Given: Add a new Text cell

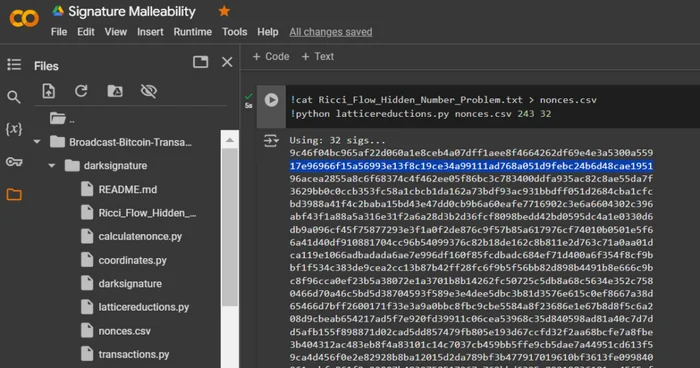Looking at the screenshot, I should point(317,57).
